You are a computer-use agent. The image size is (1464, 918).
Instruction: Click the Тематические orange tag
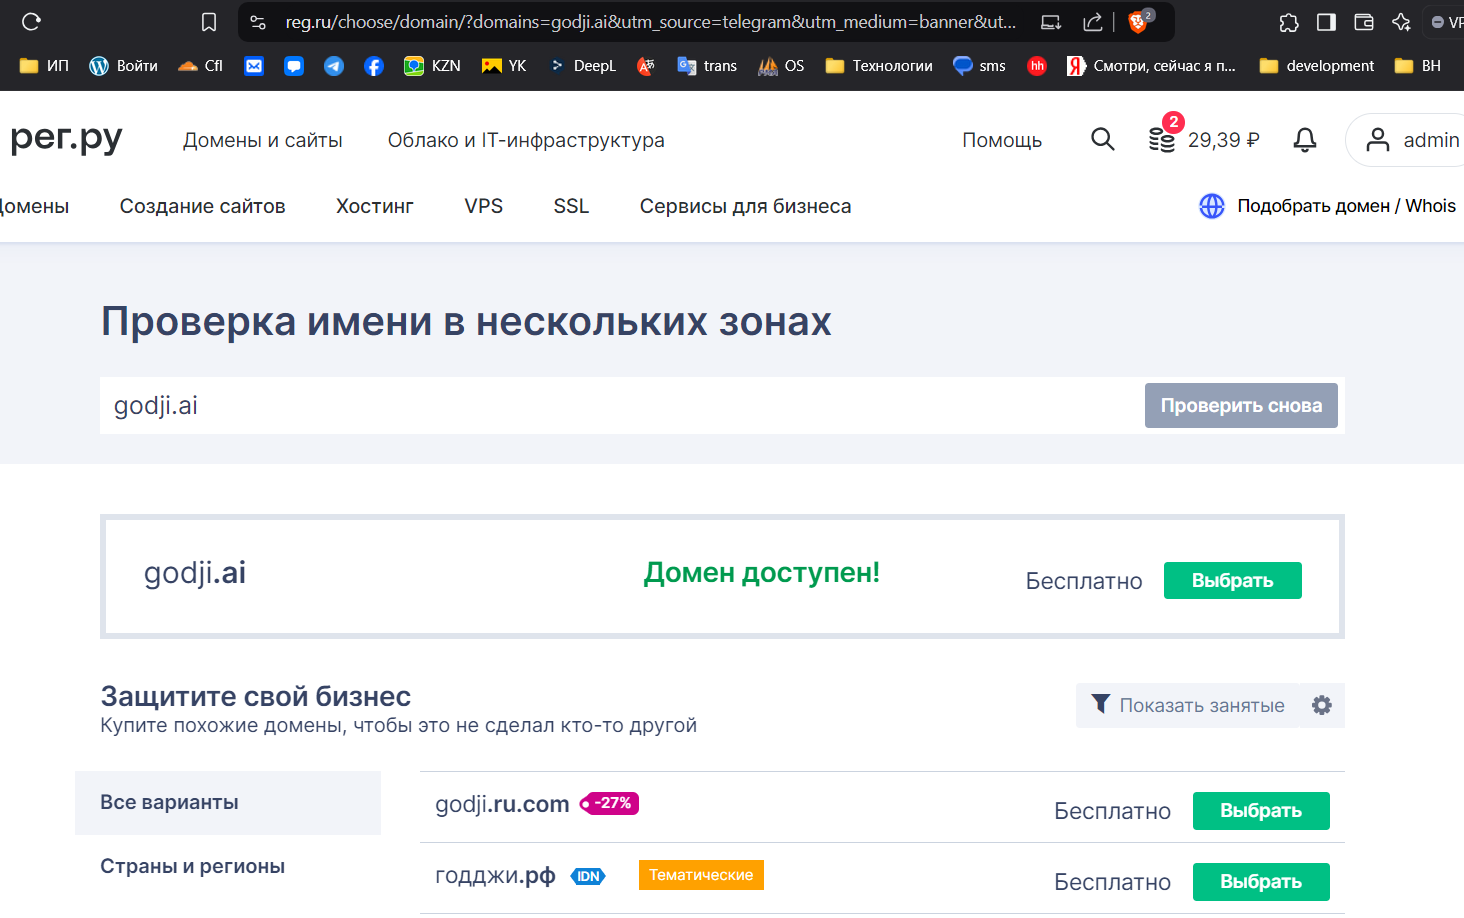tap(701, 875)
